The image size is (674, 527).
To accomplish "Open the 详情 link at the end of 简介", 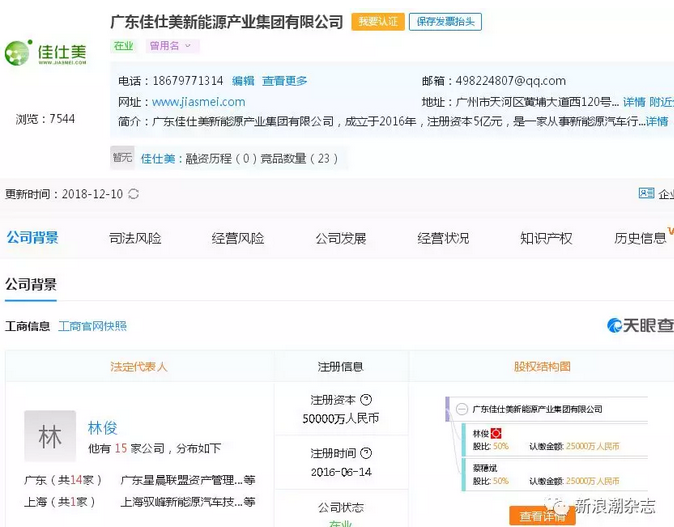I will point(657,121).
